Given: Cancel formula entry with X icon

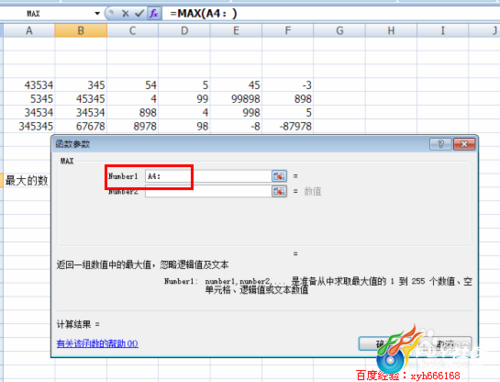Looking at the screenshot, I should click(x=125, y=14).
